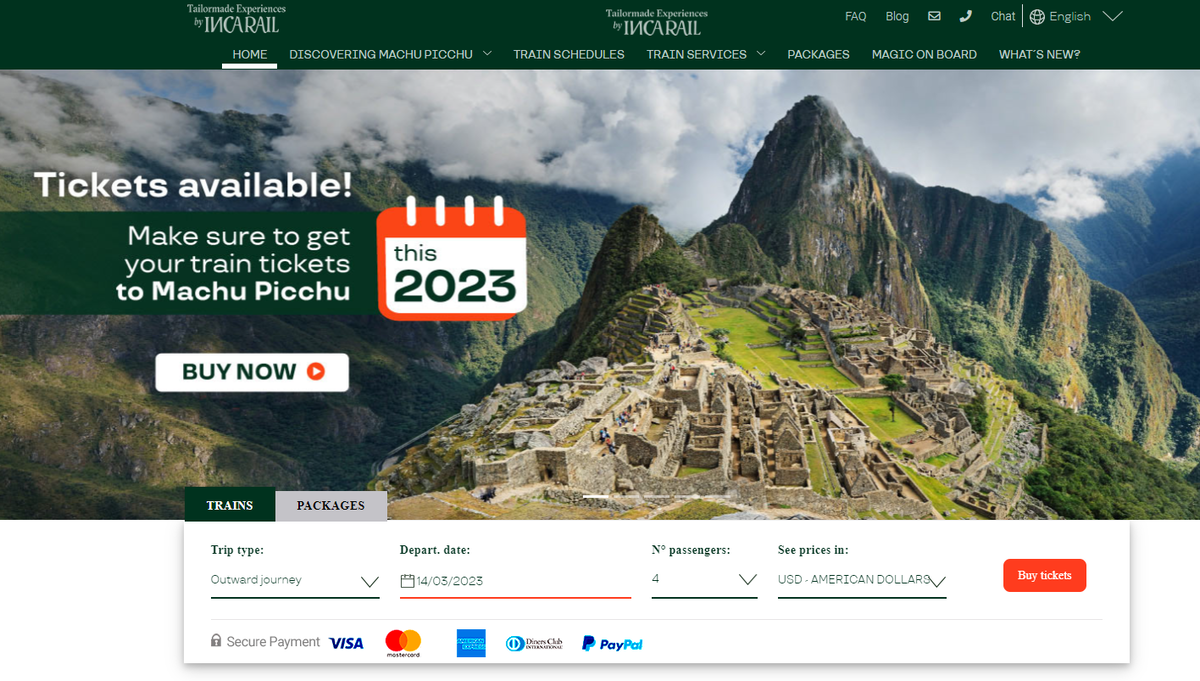Select the first carousel slide indicator
The image size is (1200, 681).
click(x=595, y=496)
